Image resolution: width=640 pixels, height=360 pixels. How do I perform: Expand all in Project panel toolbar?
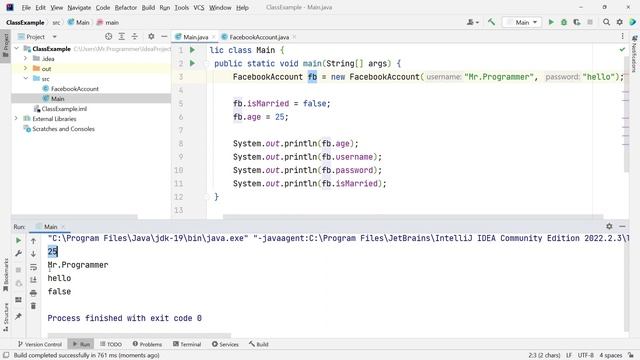point(122,37)
